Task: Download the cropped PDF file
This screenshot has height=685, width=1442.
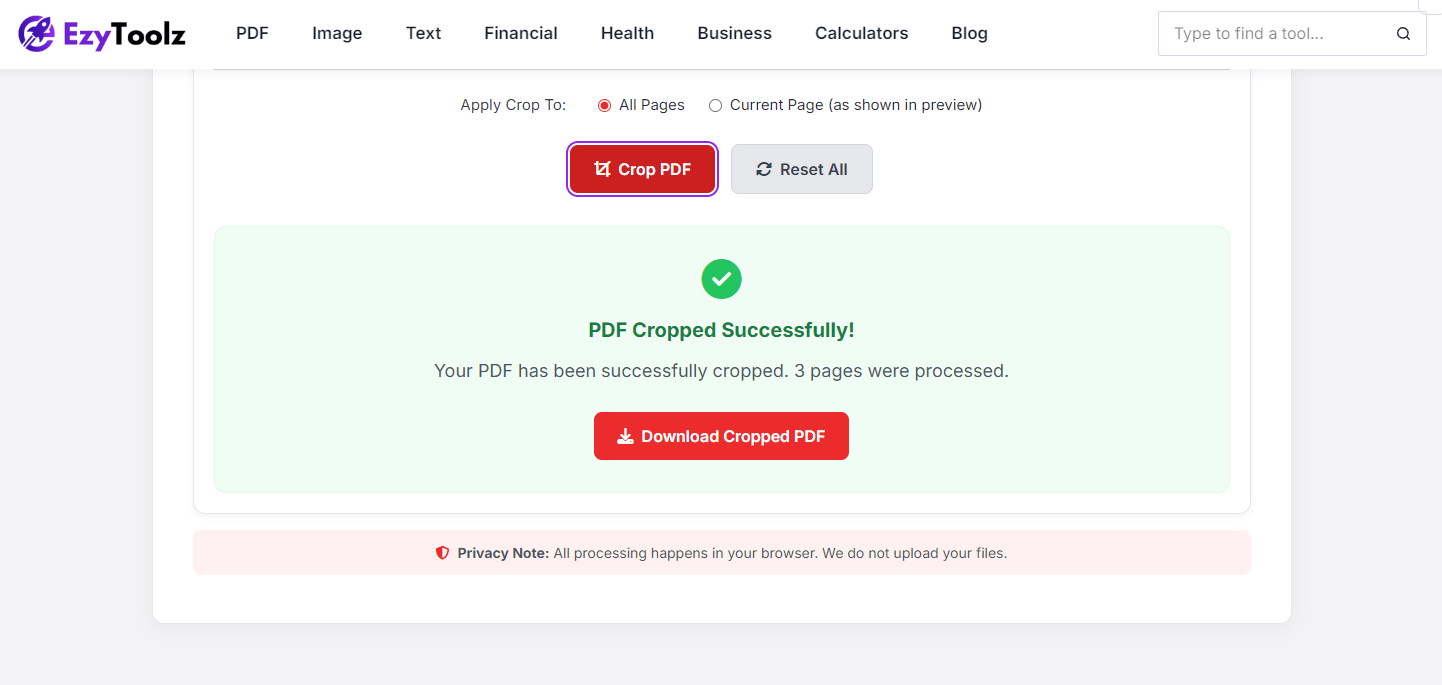Action: coord(721,436)
